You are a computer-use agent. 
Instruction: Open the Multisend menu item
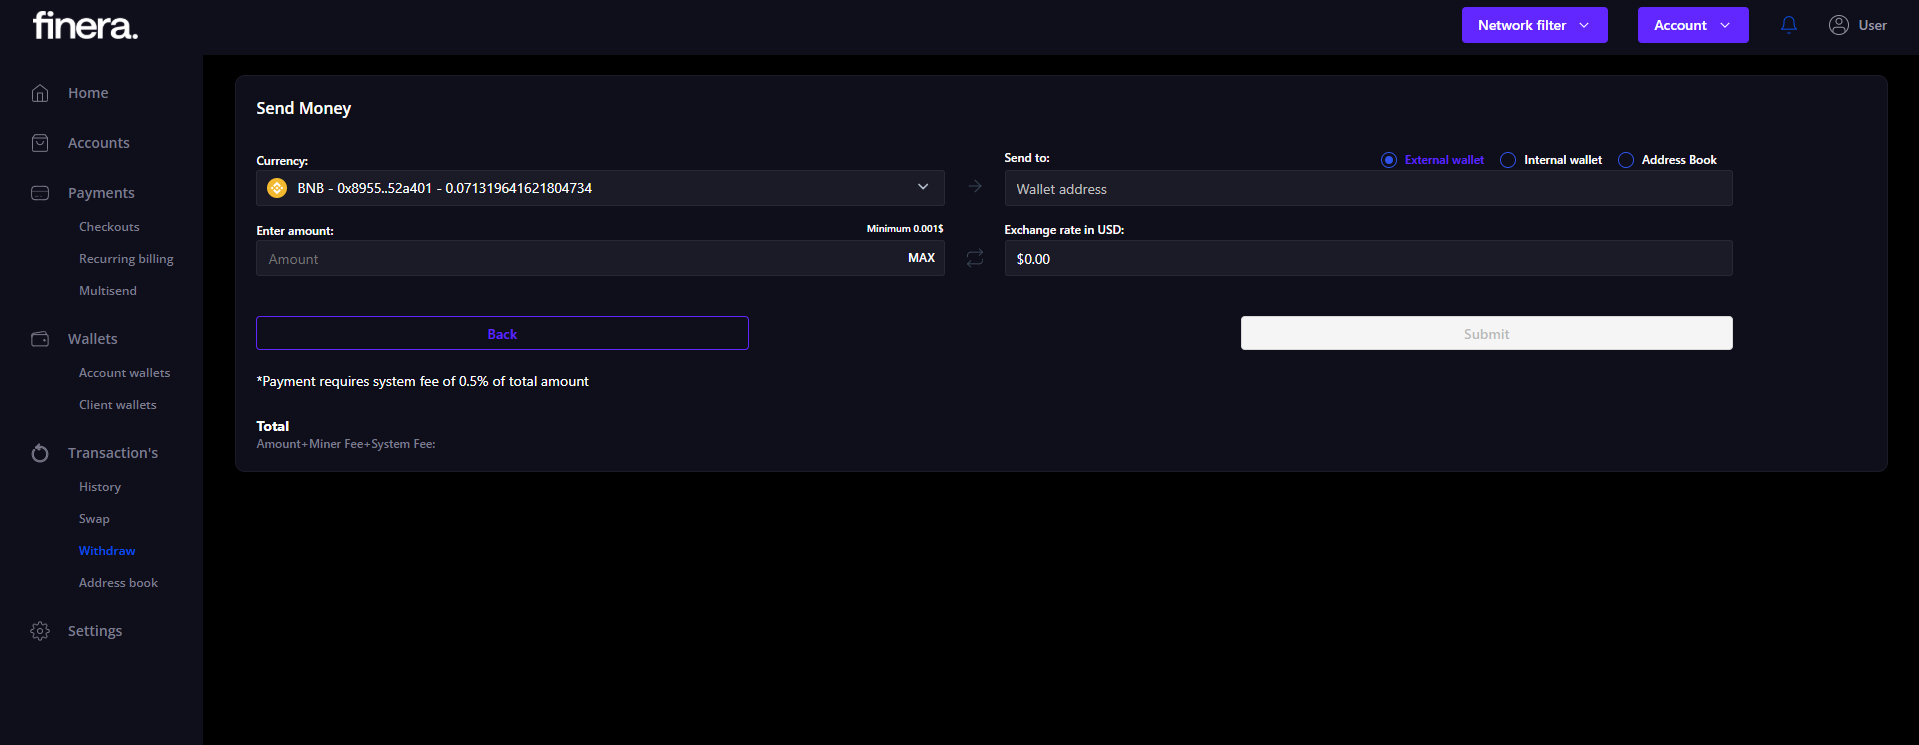point(108,291)
